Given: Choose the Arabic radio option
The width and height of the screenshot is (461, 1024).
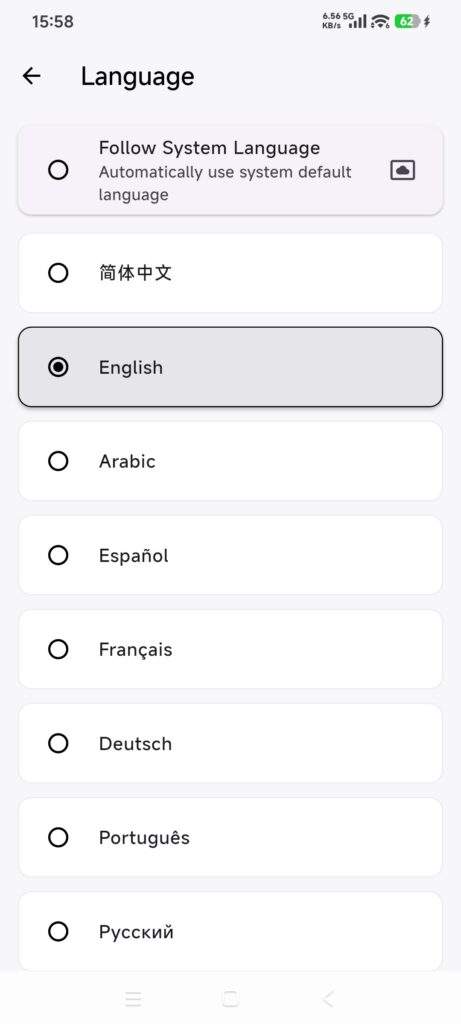Looking at the screenshot, I should (x=58, y=461).
